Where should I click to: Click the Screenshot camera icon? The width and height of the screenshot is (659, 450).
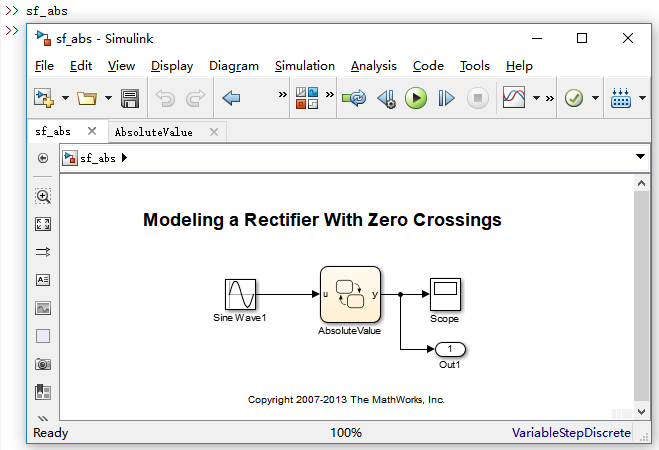coord(43,364)
